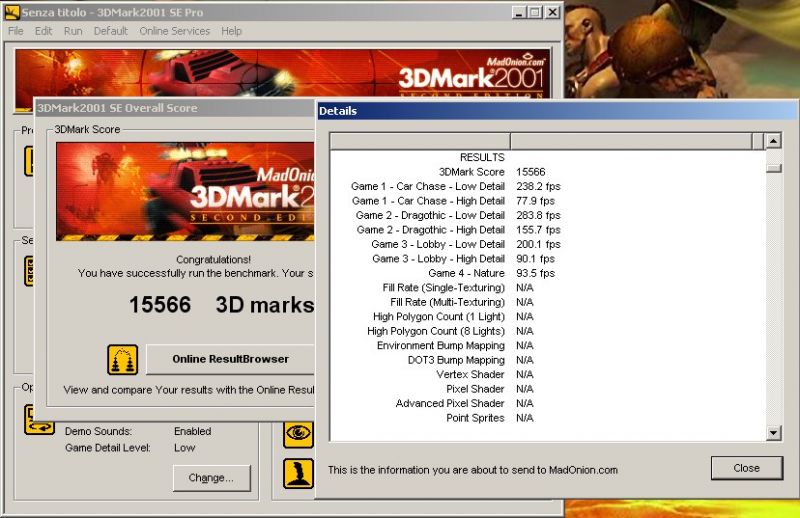Open the Default menu
Screen dimensions: 800x518
pyautogui.click(x=111, y=31)
